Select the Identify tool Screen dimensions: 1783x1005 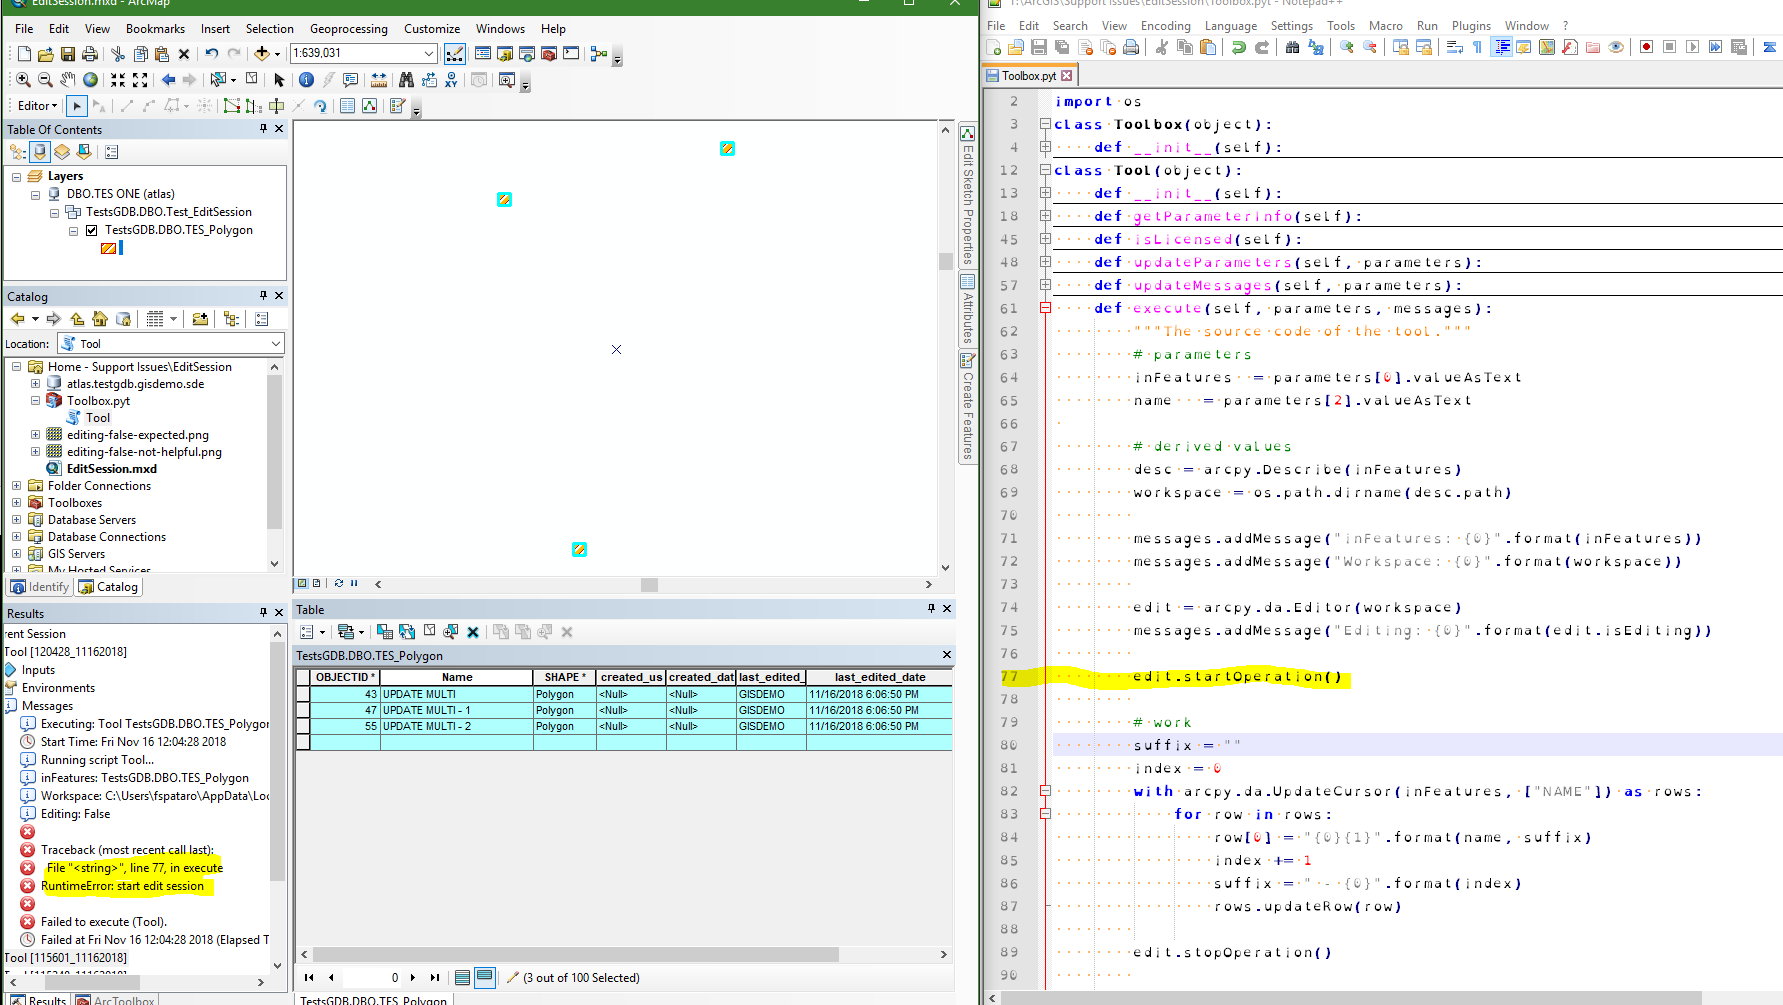[306, 79]
